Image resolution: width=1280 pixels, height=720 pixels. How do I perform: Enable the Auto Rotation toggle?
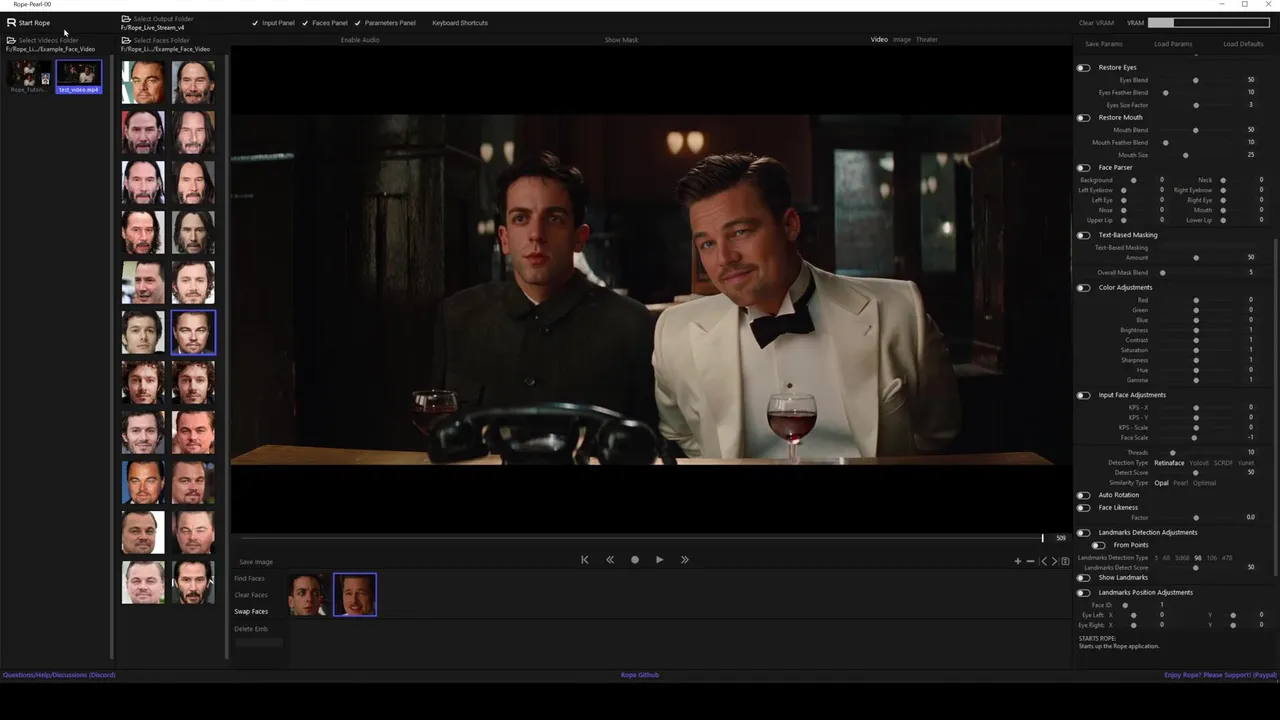pos(1083,495)
